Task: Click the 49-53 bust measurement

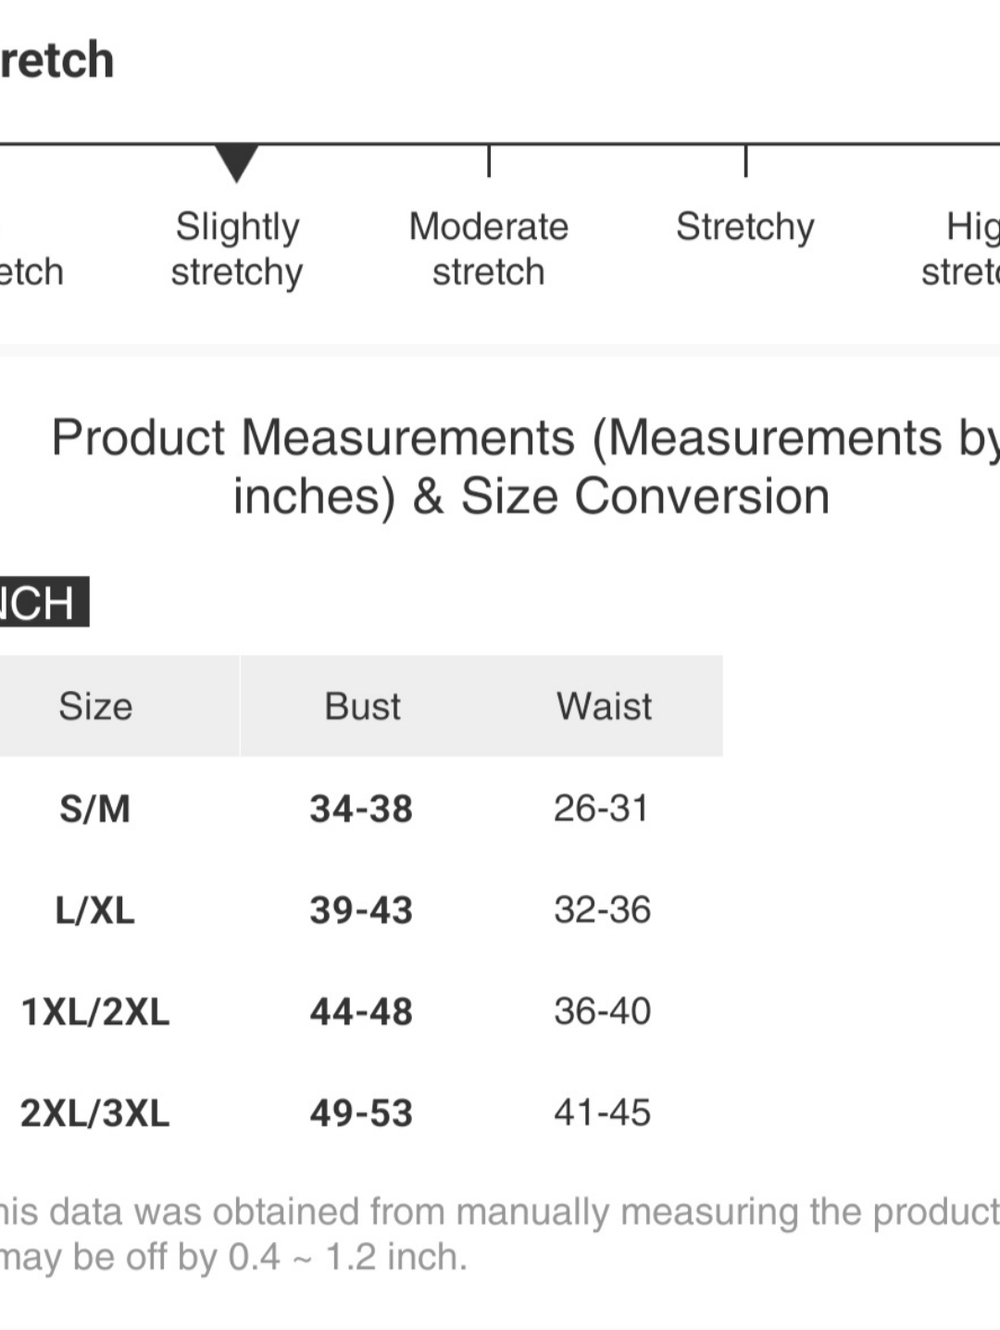Action: [361, 1113]
